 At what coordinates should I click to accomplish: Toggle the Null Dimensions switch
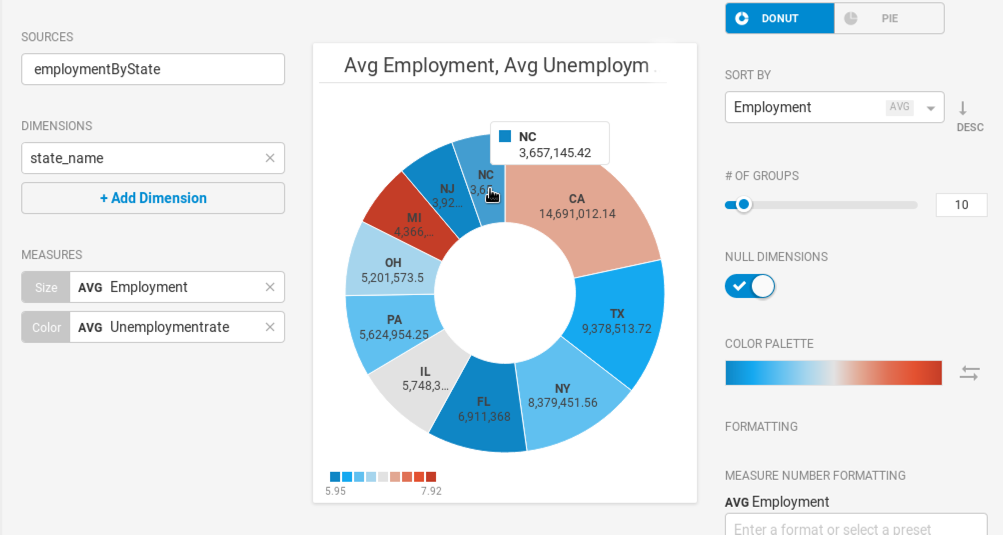pyautogui.click(x=750, y=286)
